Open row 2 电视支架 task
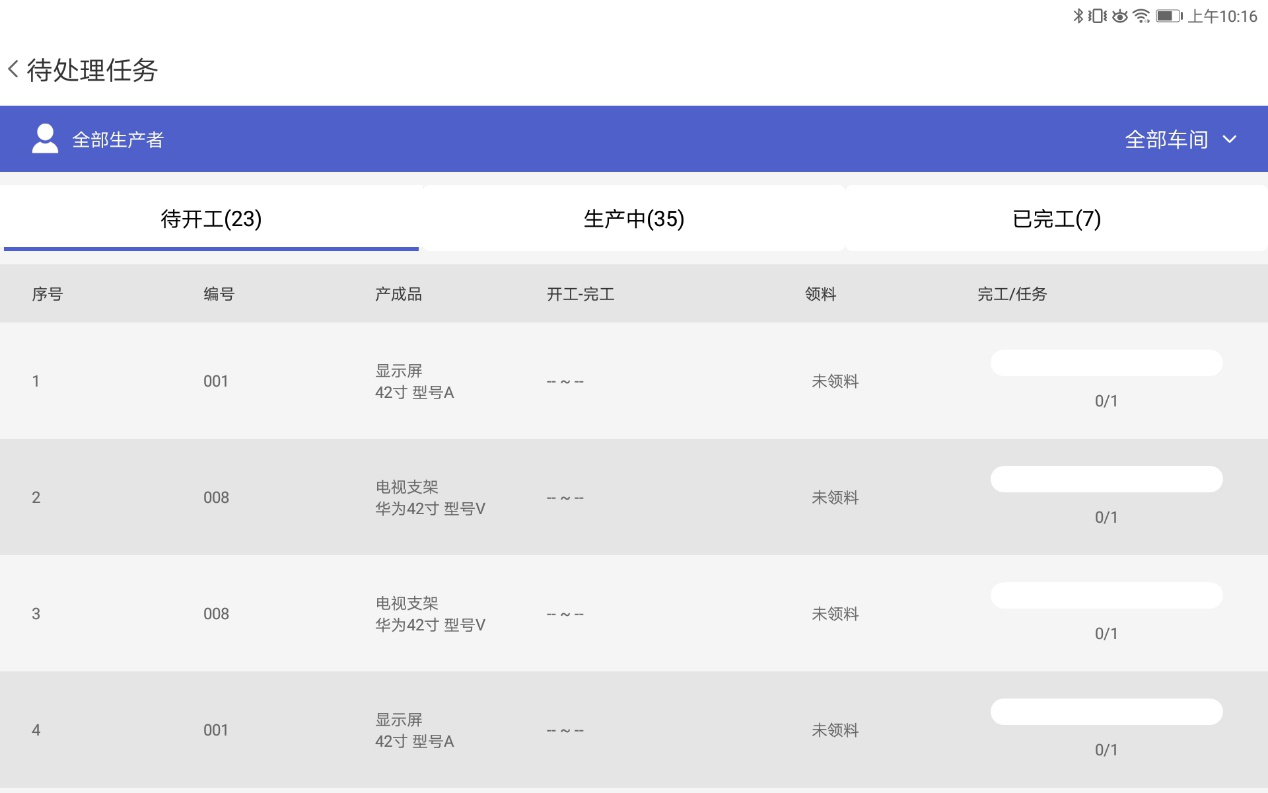1268x793 pixels. 634,497
